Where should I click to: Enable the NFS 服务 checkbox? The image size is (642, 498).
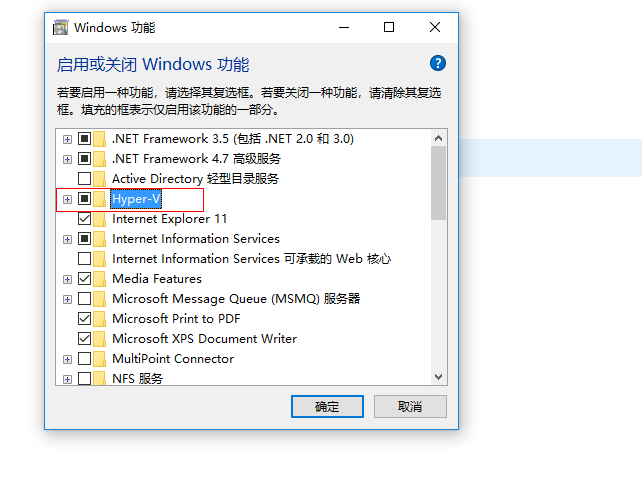coord(84,378)
